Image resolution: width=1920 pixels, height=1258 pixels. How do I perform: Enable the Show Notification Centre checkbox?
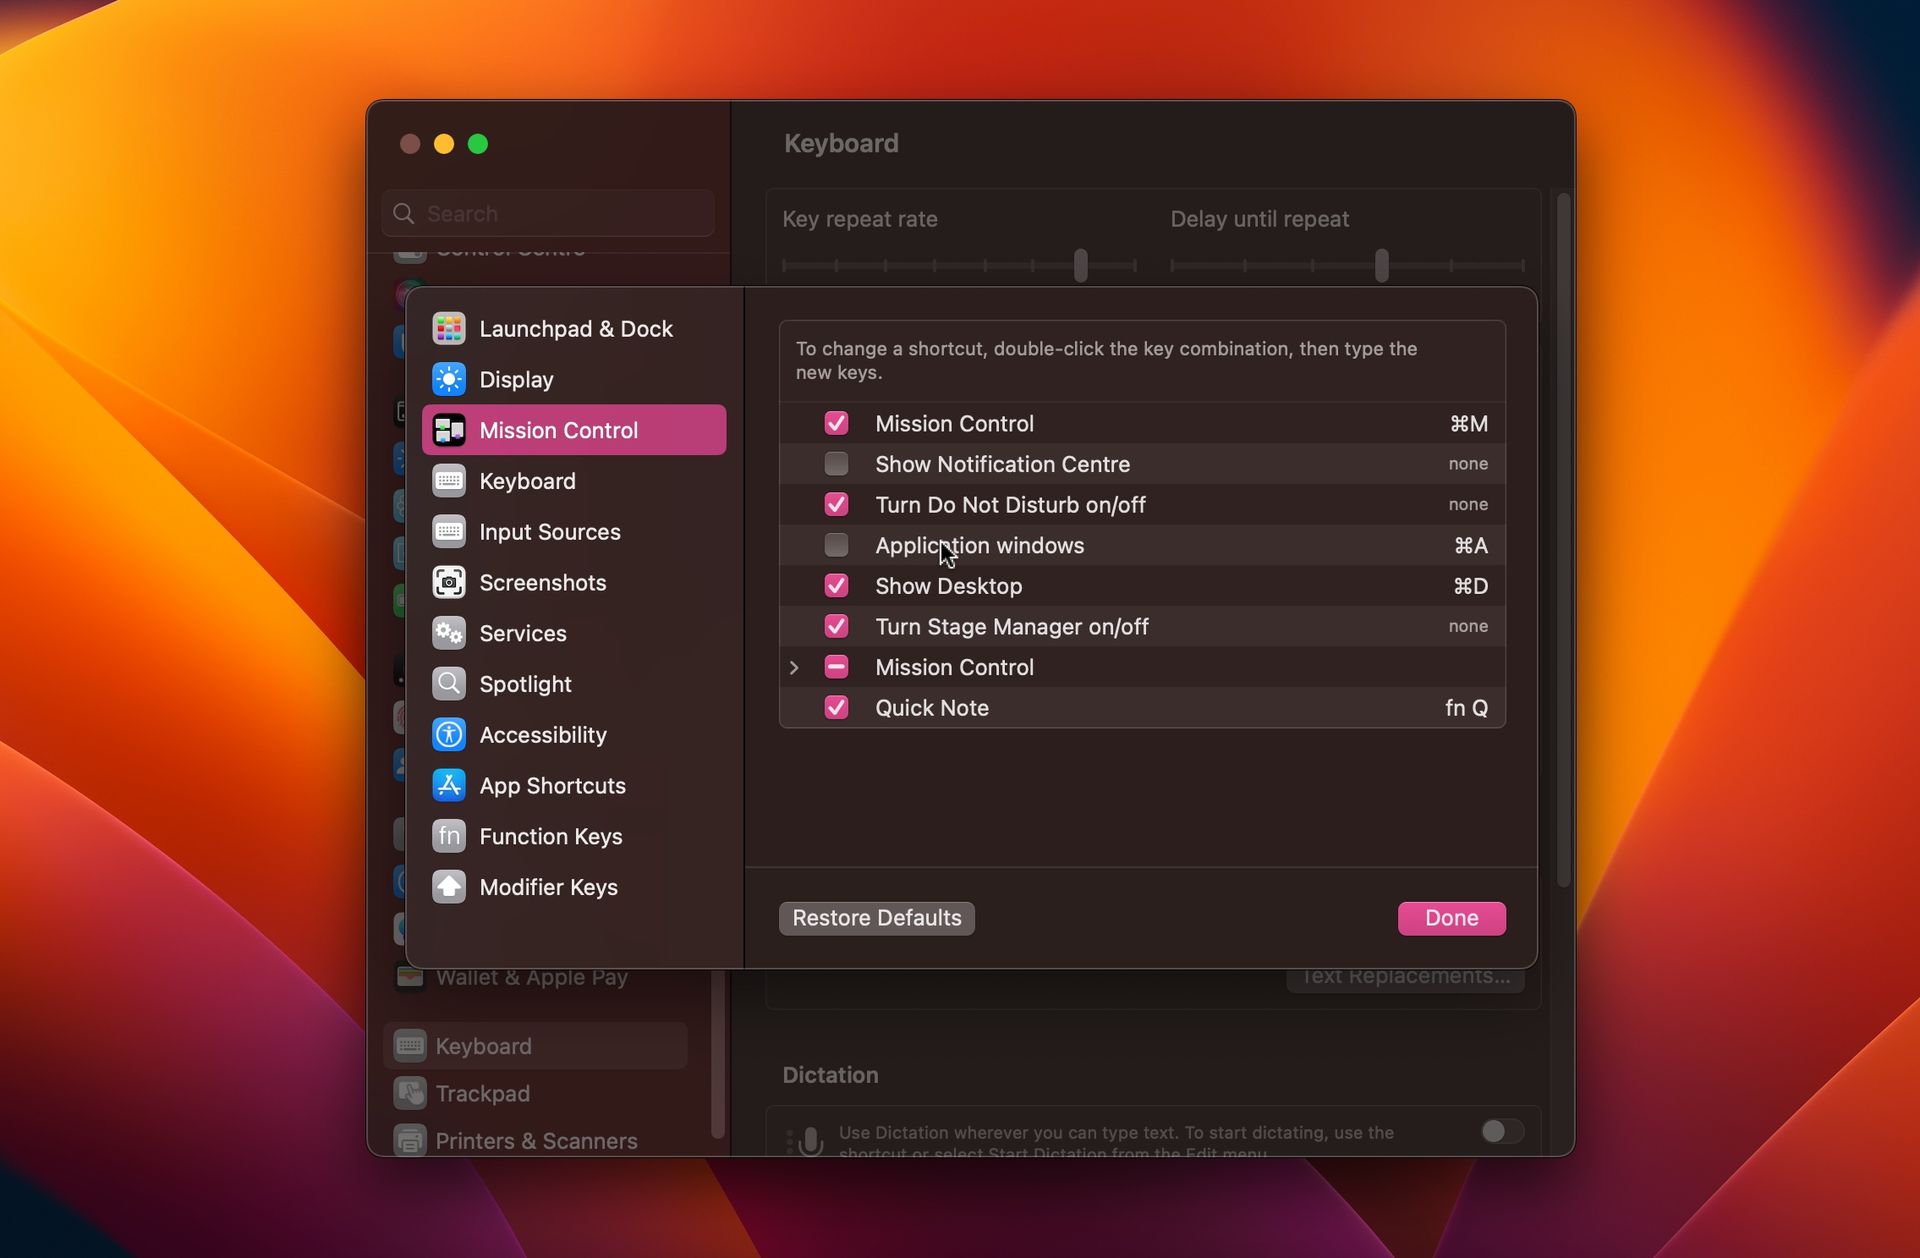(x=836, y=463)
